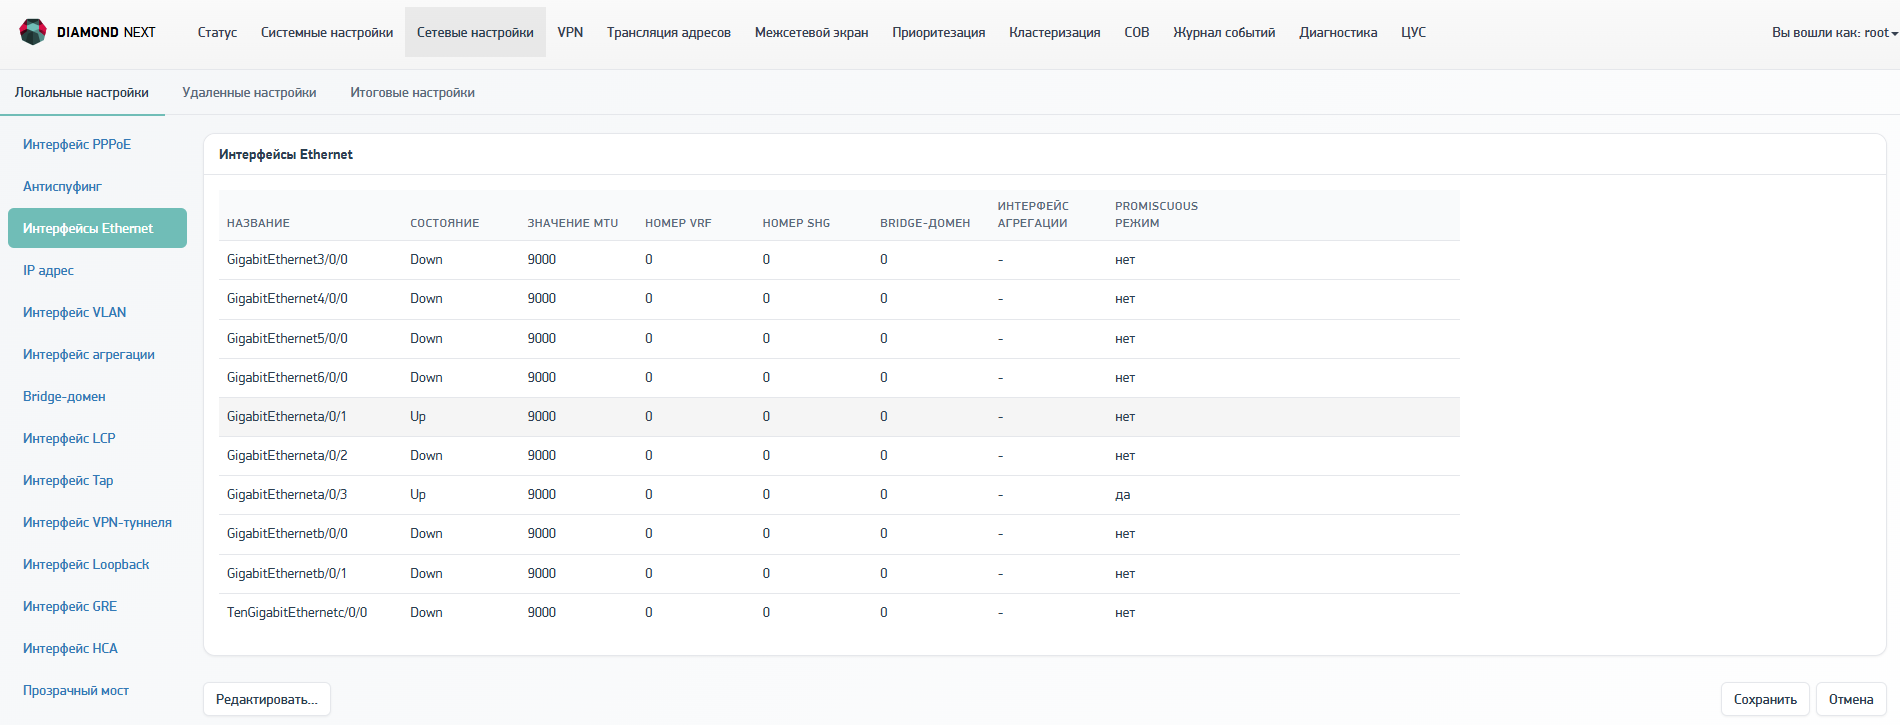
Task: Click Down state of TenGigabitEthernetc/0/0
Action: coord(426,613)
